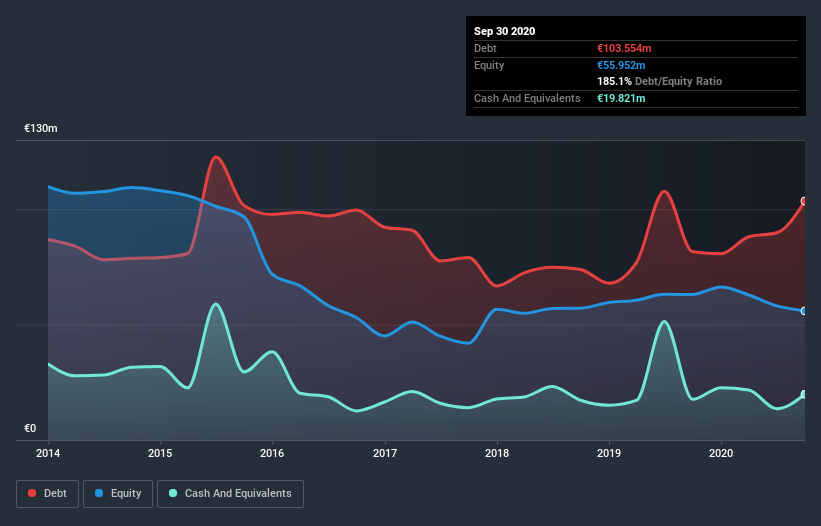Click the 2018 x-axis label

[x=497, y=453]
